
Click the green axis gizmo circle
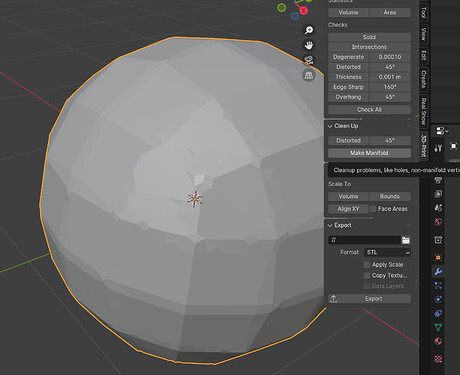[x=282, y=7]
